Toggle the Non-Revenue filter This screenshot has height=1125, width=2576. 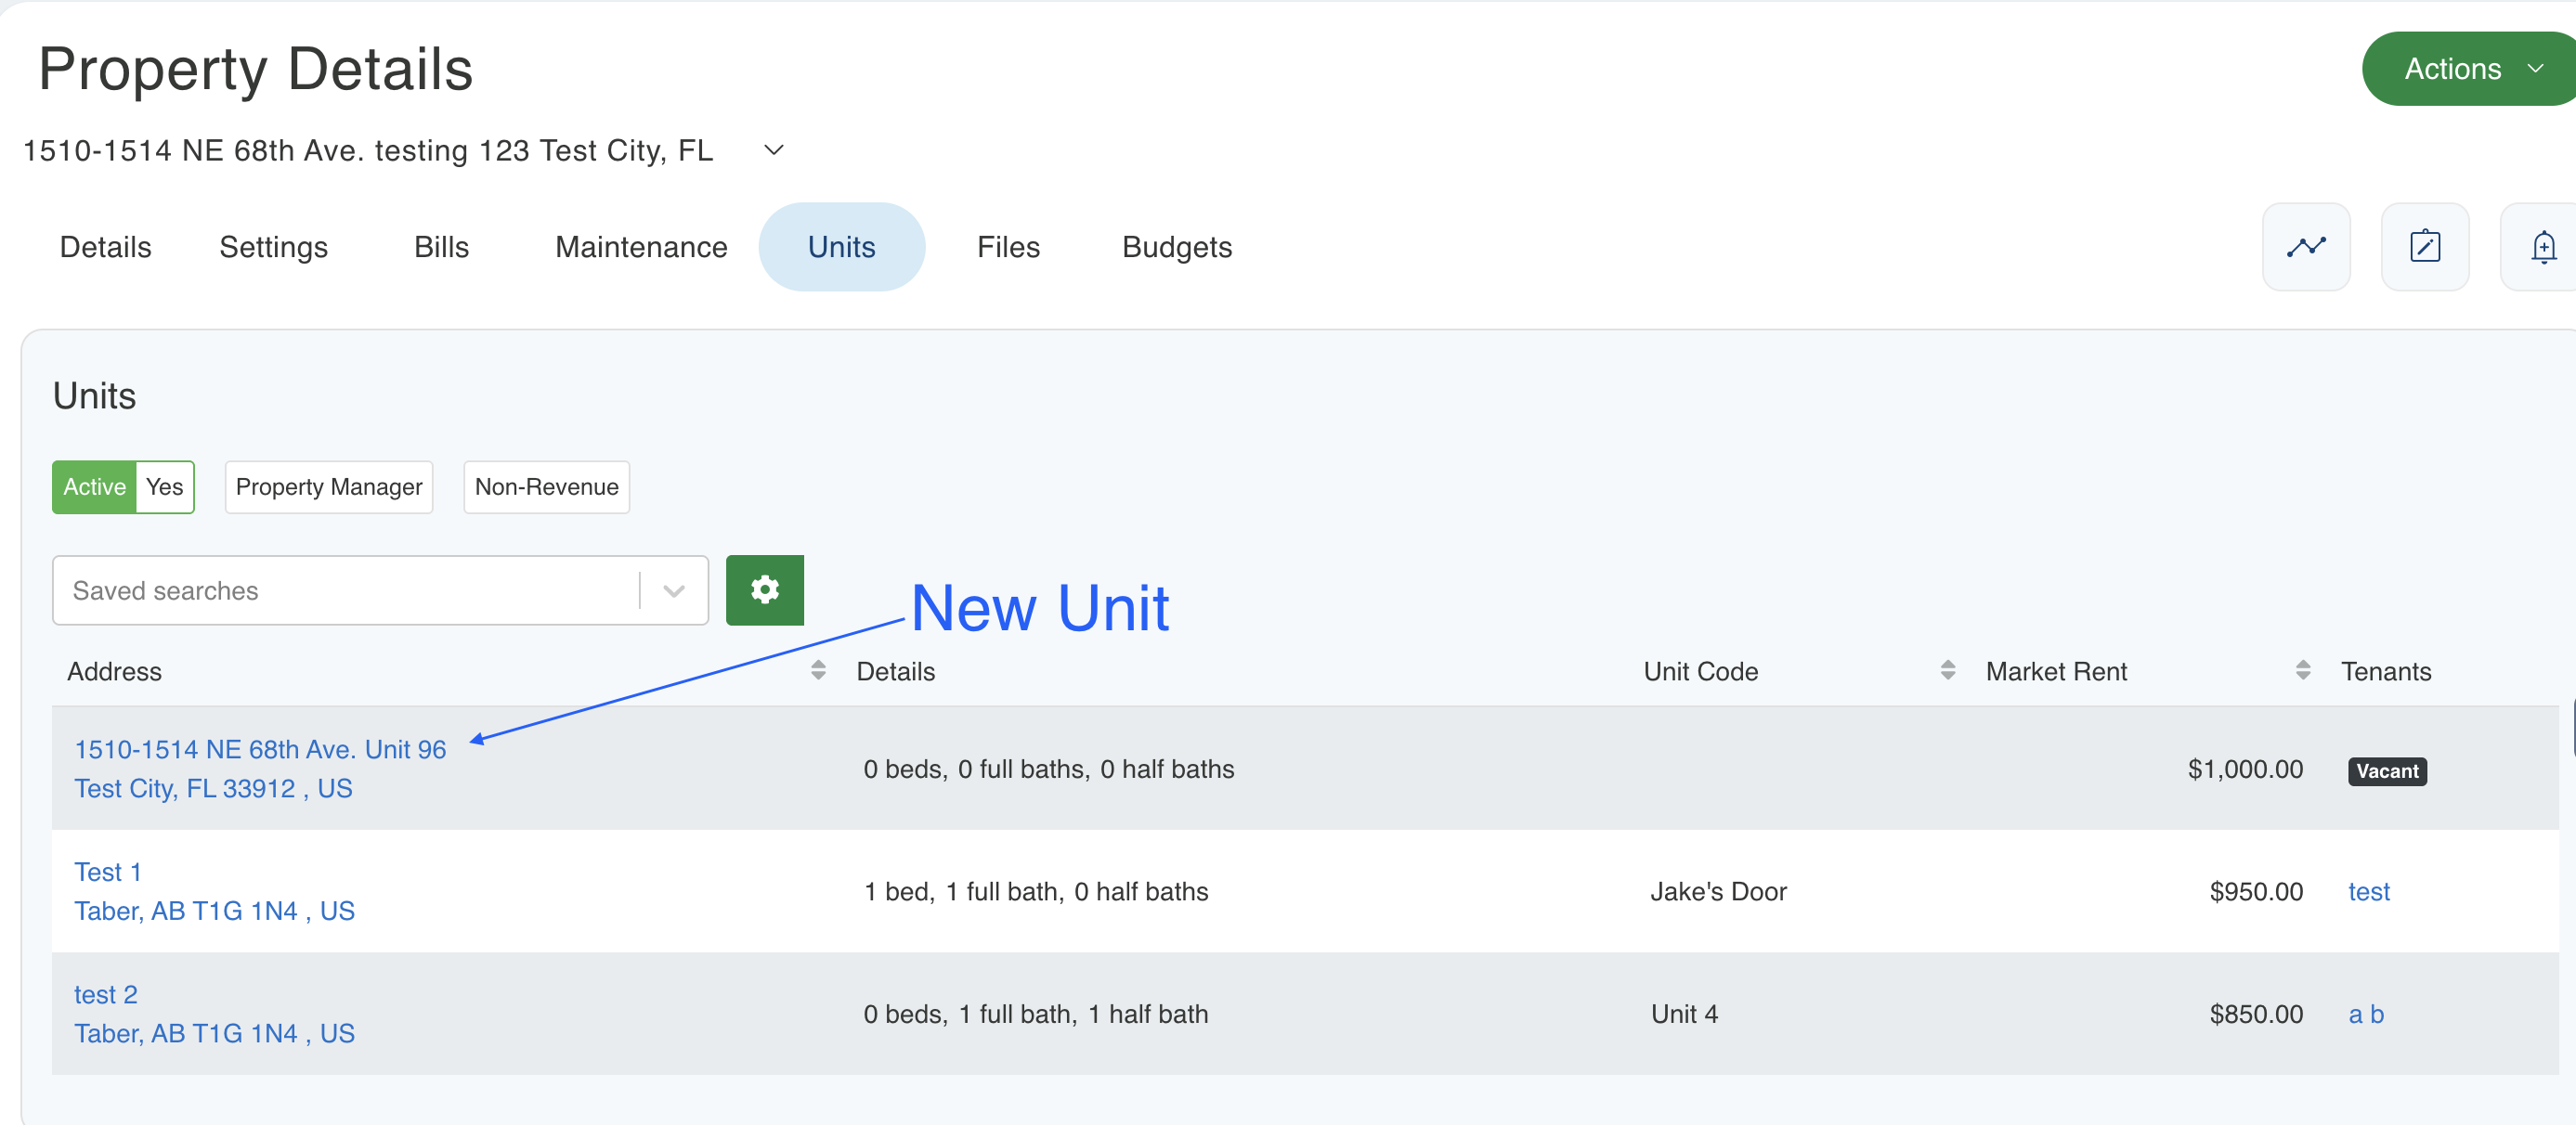tap(546, 487)
